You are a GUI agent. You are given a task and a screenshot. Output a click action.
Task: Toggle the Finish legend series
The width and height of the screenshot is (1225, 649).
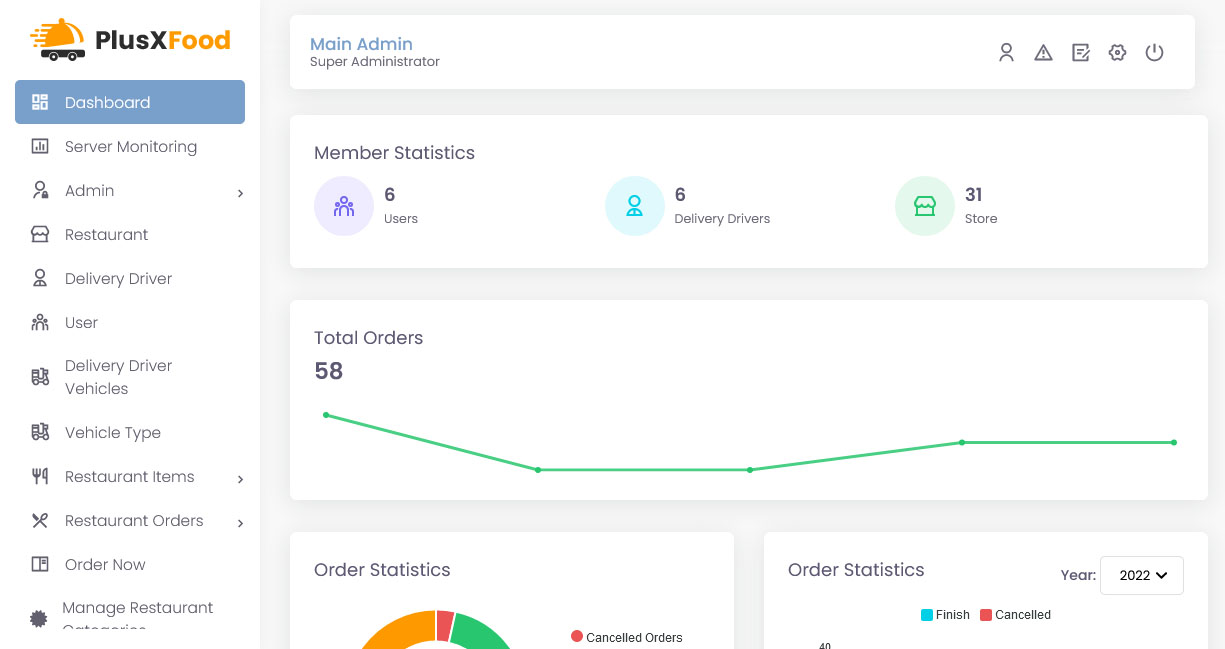click(945, 615)
